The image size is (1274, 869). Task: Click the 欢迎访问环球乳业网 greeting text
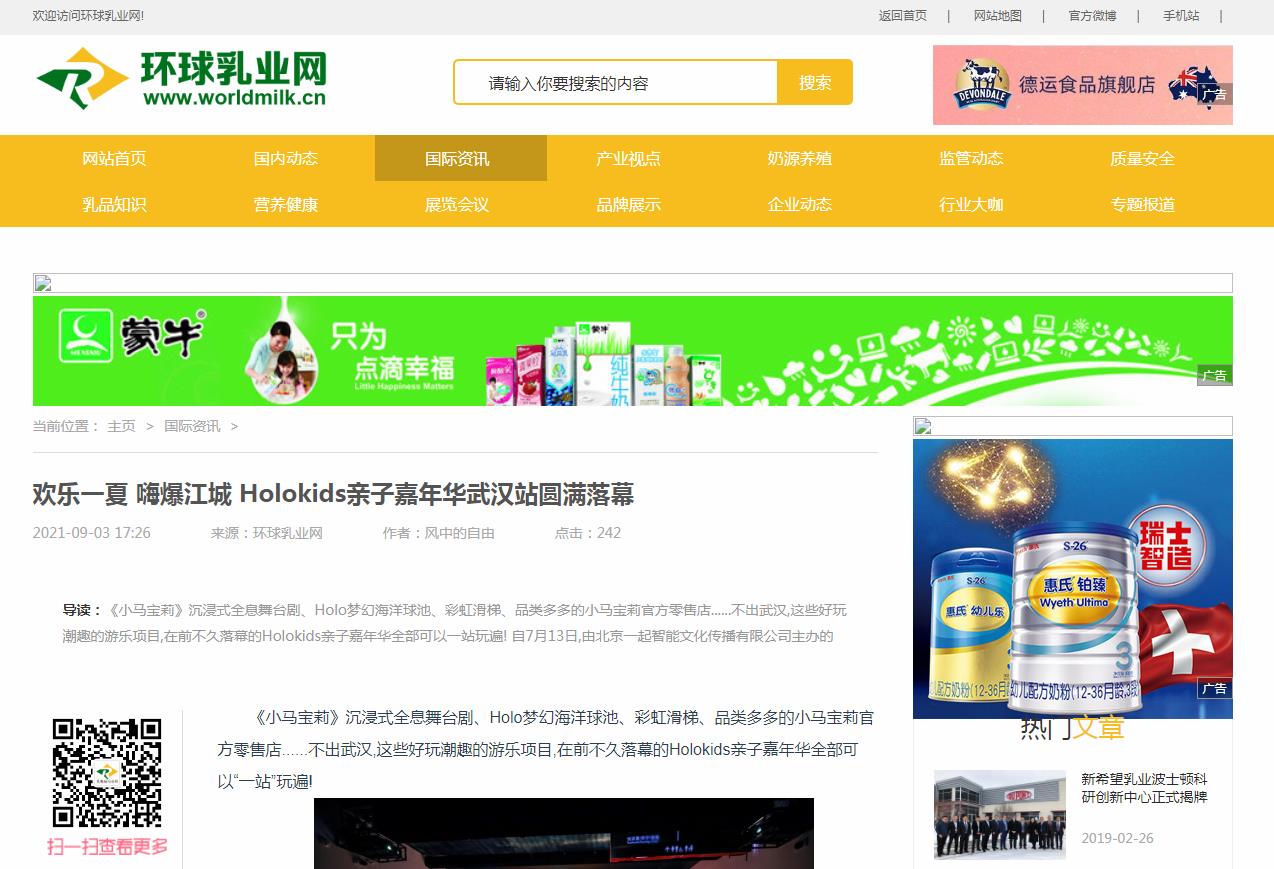(89, 16)
